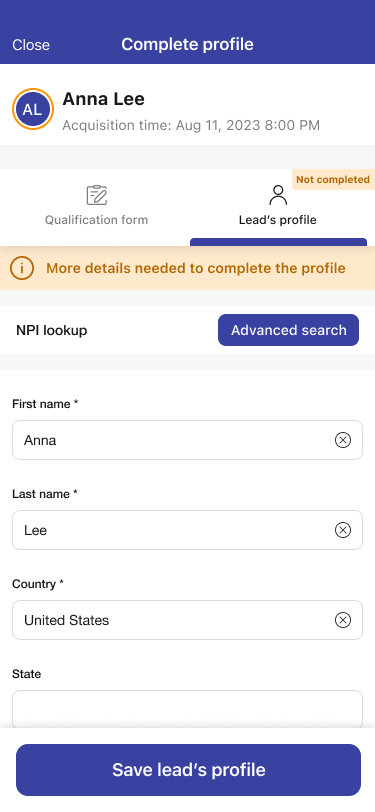The height and width of the screenshot is (812, 375).
Task: Tap the Qualification form notepad icon
Action: tap(96, 195)
